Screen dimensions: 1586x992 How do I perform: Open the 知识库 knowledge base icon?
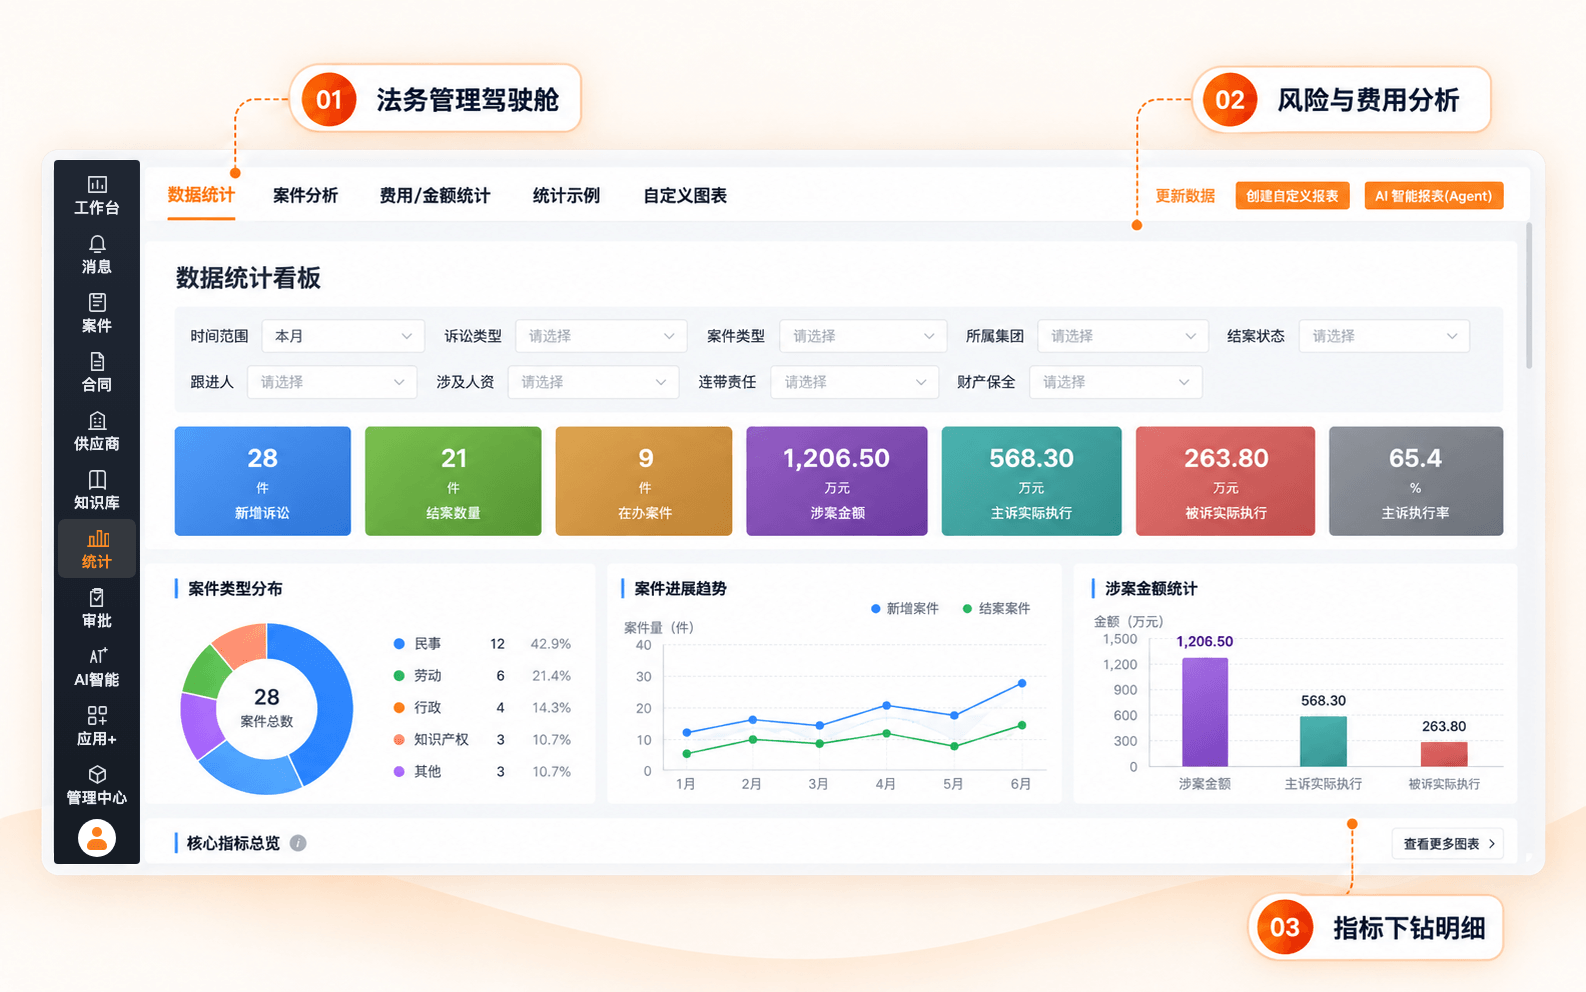pyautogui.click(x=97, y=490)
